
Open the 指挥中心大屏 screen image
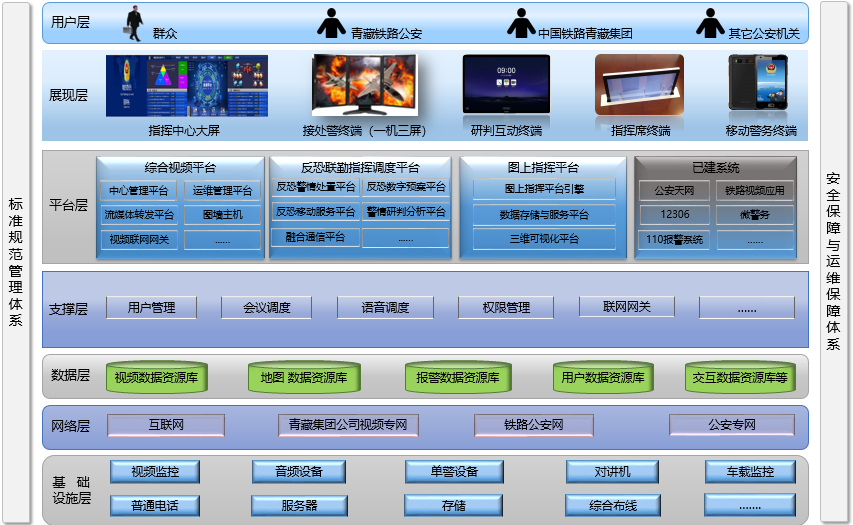(x=186, y=87)
